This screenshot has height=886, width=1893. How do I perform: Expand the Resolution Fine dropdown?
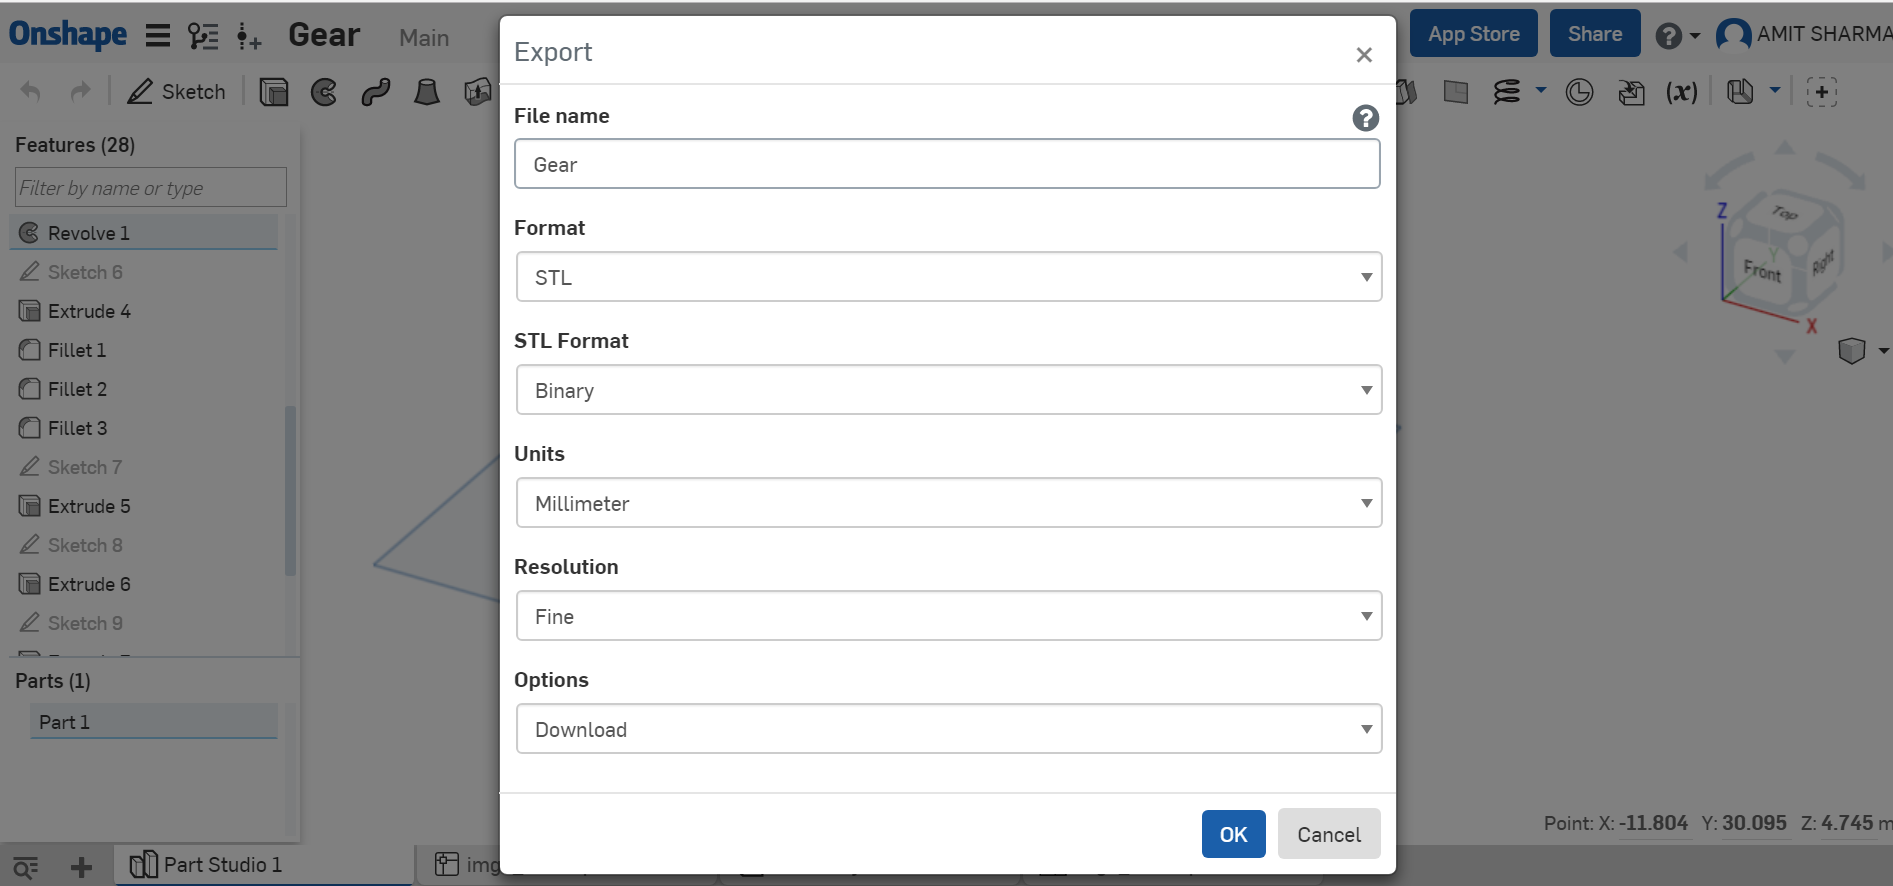click(948, 616)
